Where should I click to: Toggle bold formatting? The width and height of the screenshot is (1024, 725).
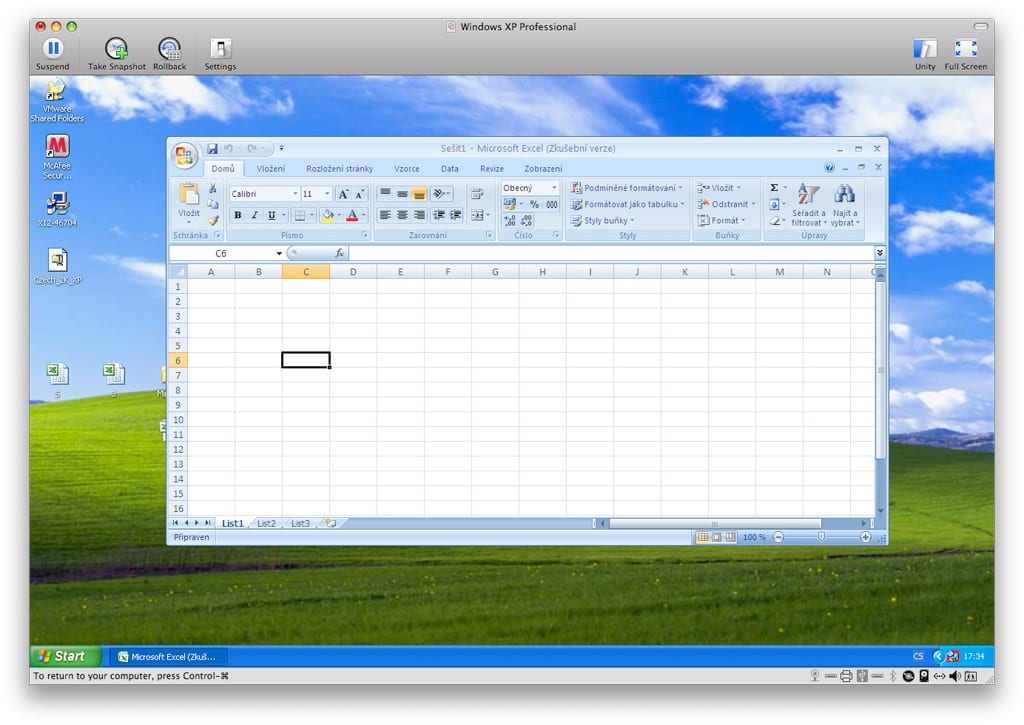click(x=238, y=215)
